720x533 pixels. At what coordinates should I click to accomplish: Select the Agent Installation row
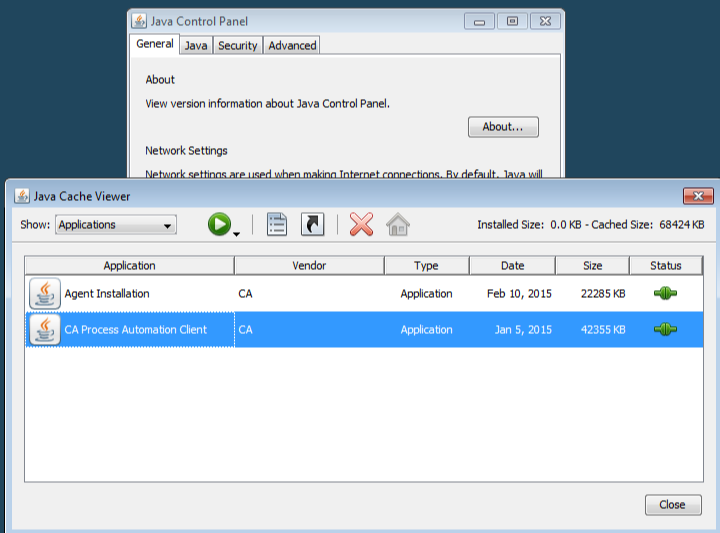click(x=364, y=293)
